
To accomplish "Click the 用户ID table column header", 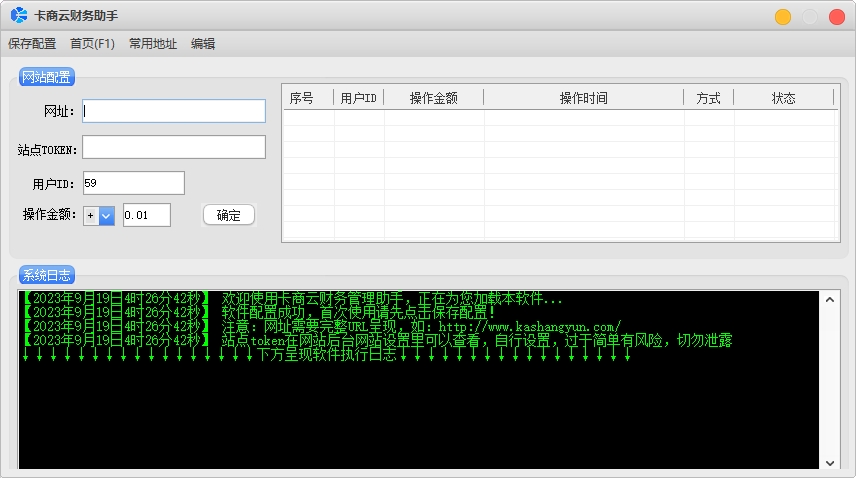I will point(359,98).
